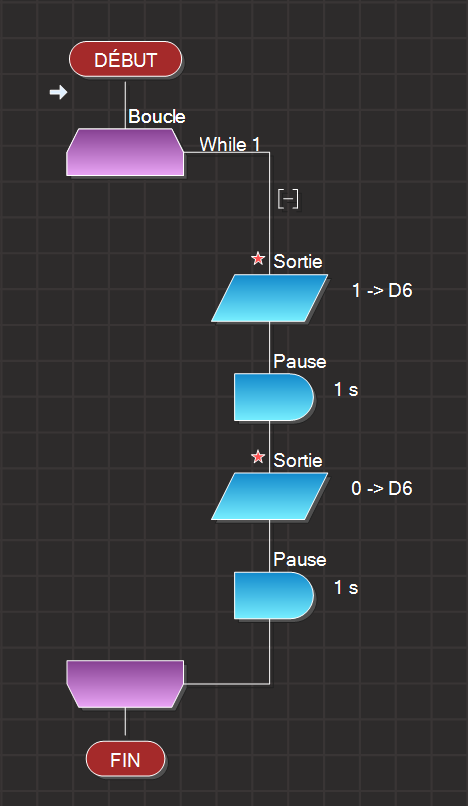The height and width of the screenshot is (806, 468).
Task: Click the While 1 condition label
Action: pyautogui.click(x=230, y=144)
